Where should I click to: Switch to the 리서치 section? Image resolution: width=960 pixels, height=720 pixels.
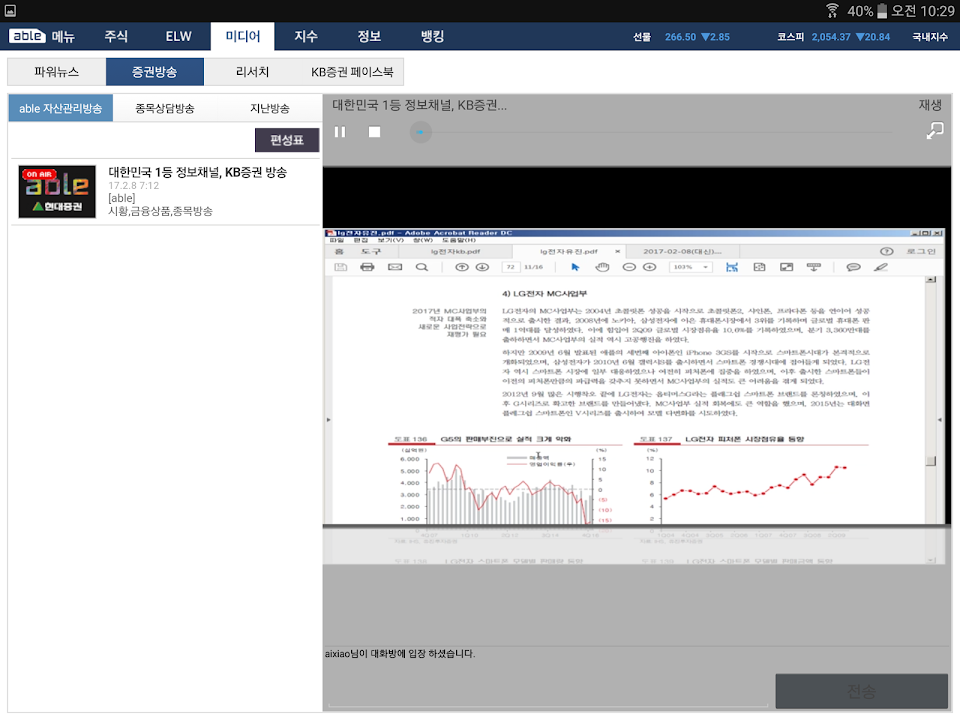tap(252, 72)
